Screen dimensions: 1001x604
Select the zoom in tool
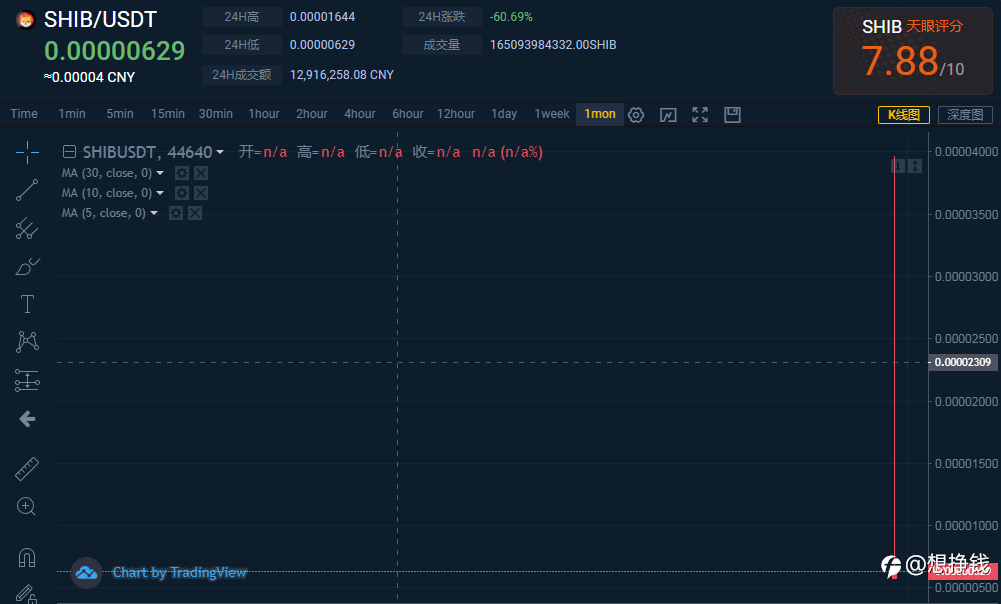pyautogui.click(x=26, y=506)
